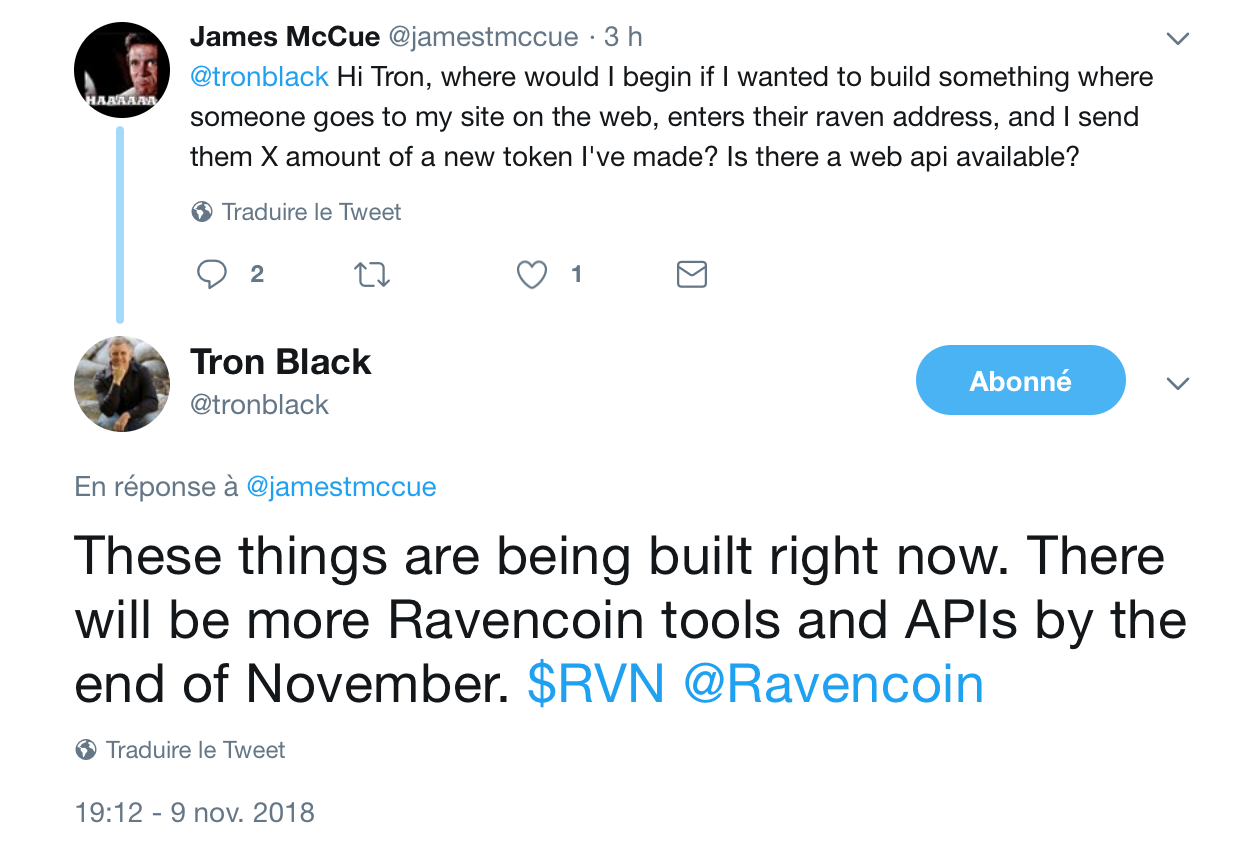The image size is (1244, 856).
Task: Translate Tron Black's reply via Traduire le Tweet
Action: 196,750
